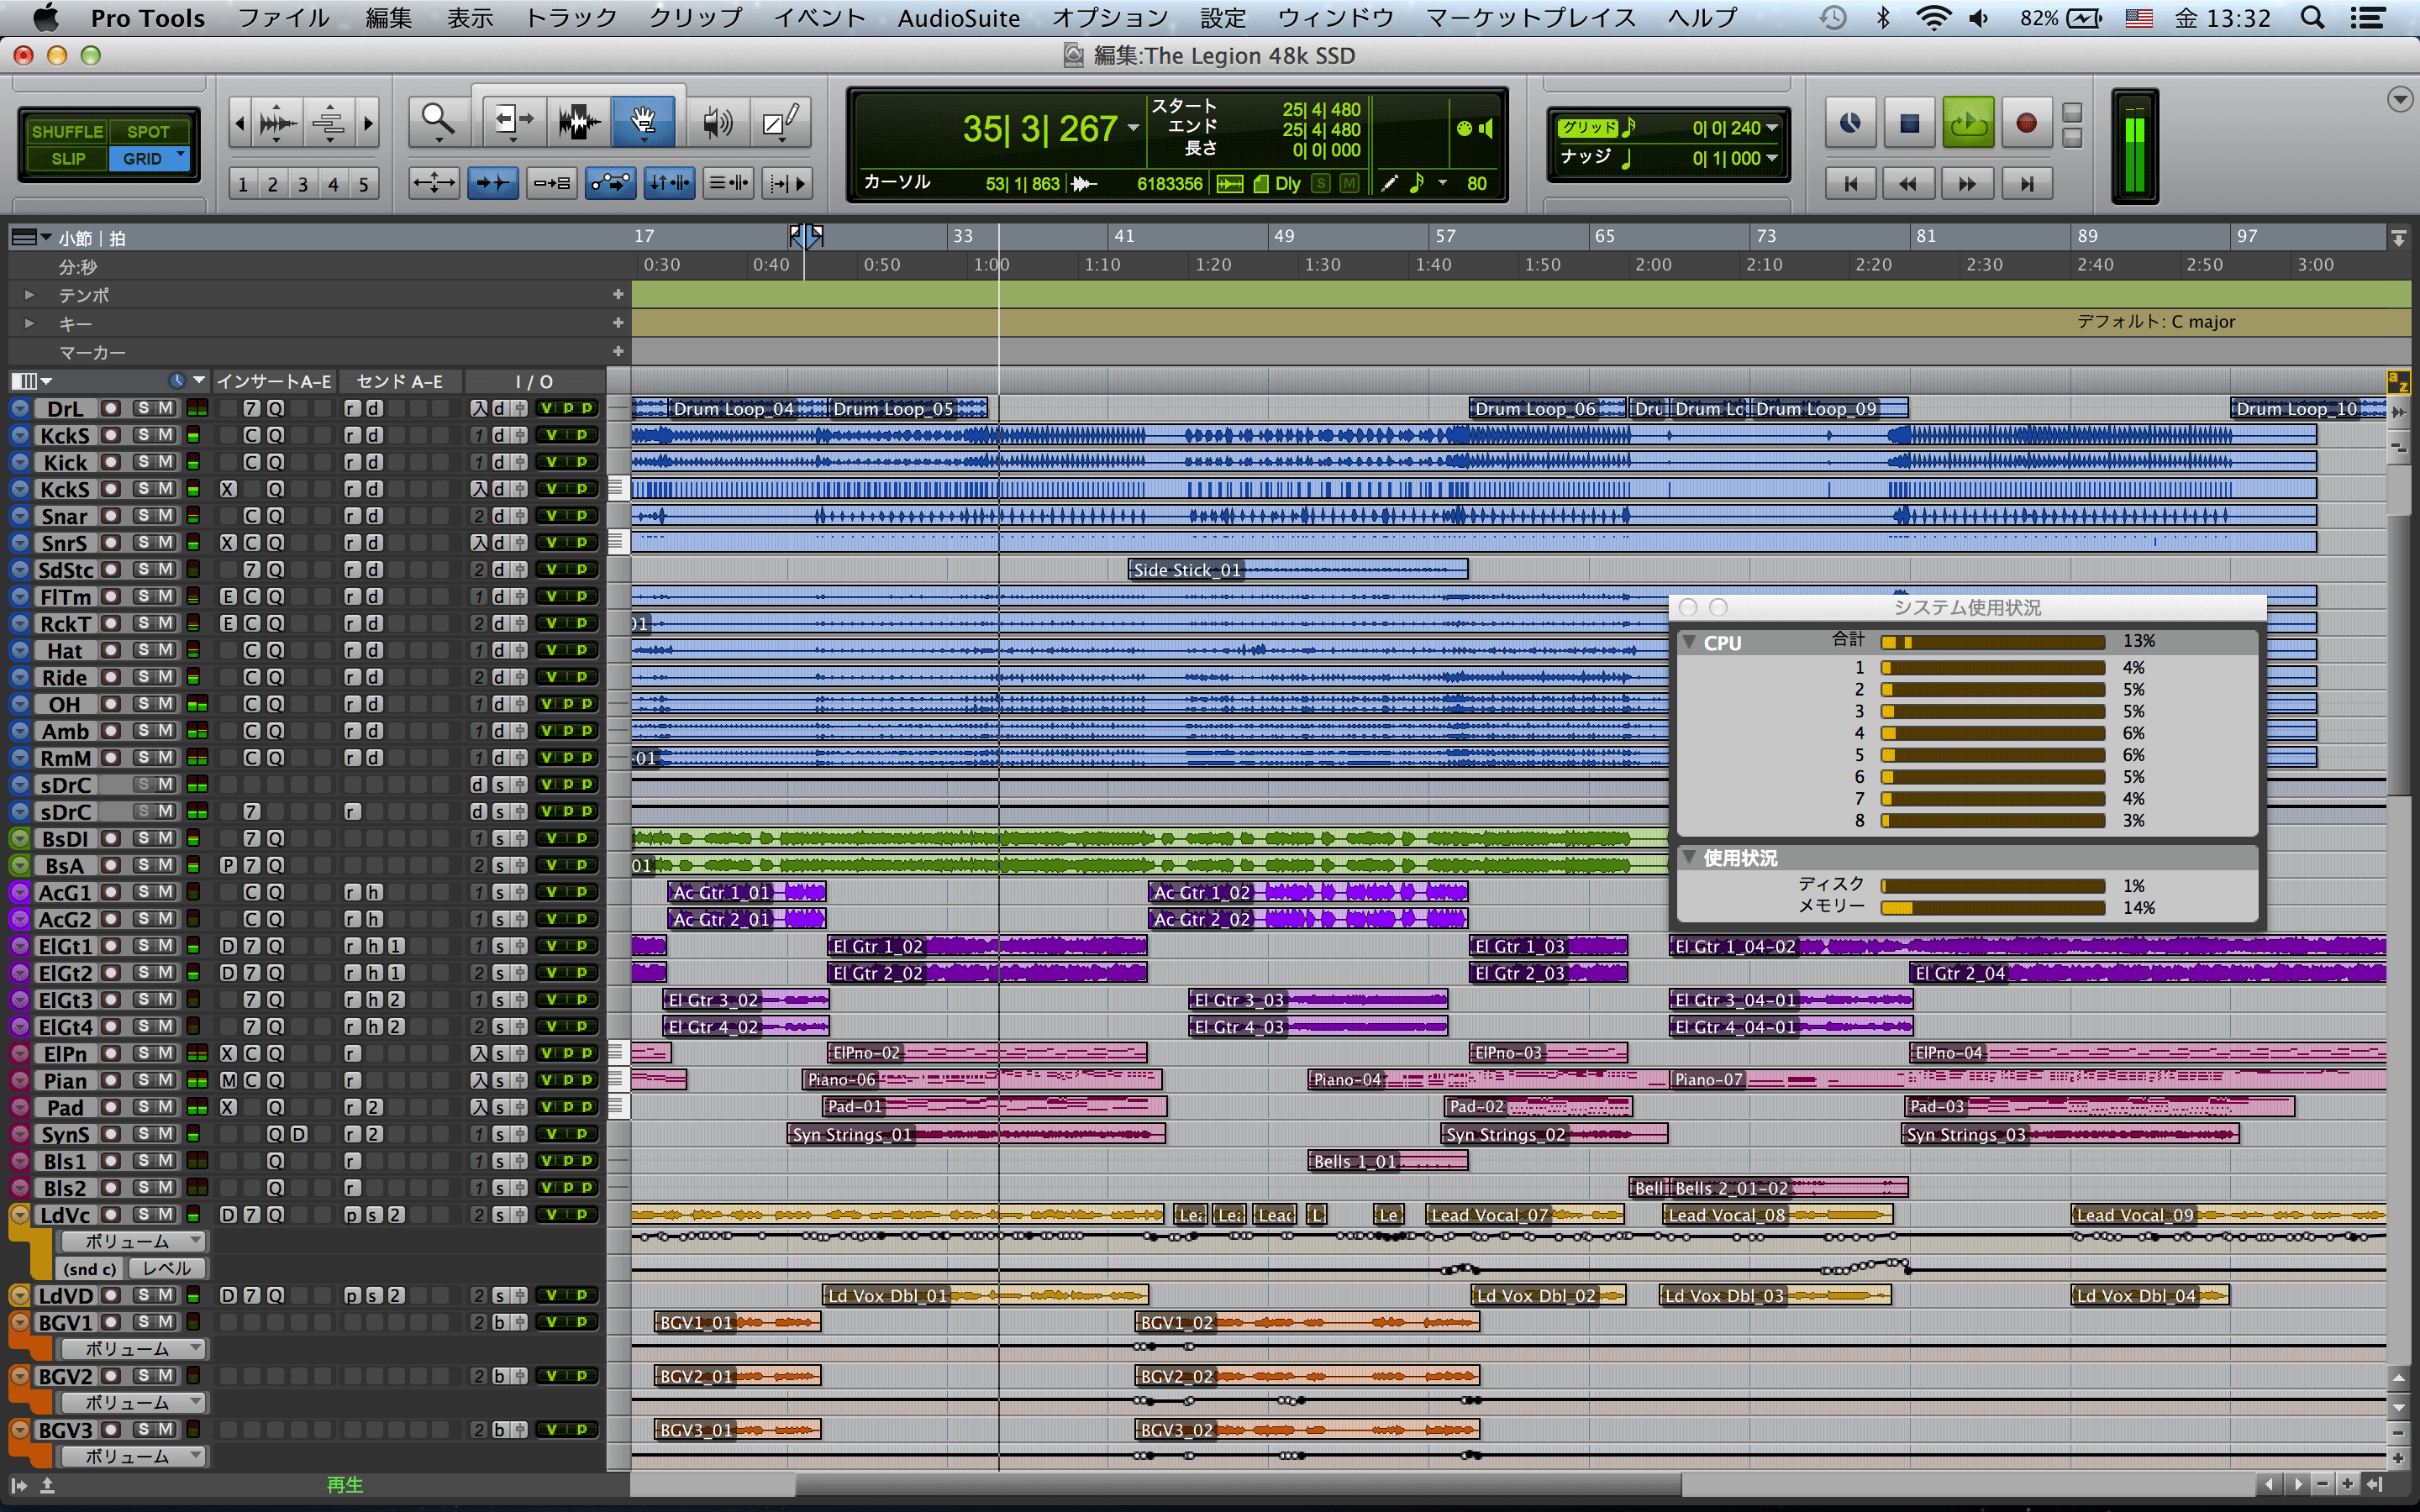The height and width of the screenshot is (1512, 2420).
Task: Enable SHUFFLE edit mode
Action: [67, 131]
